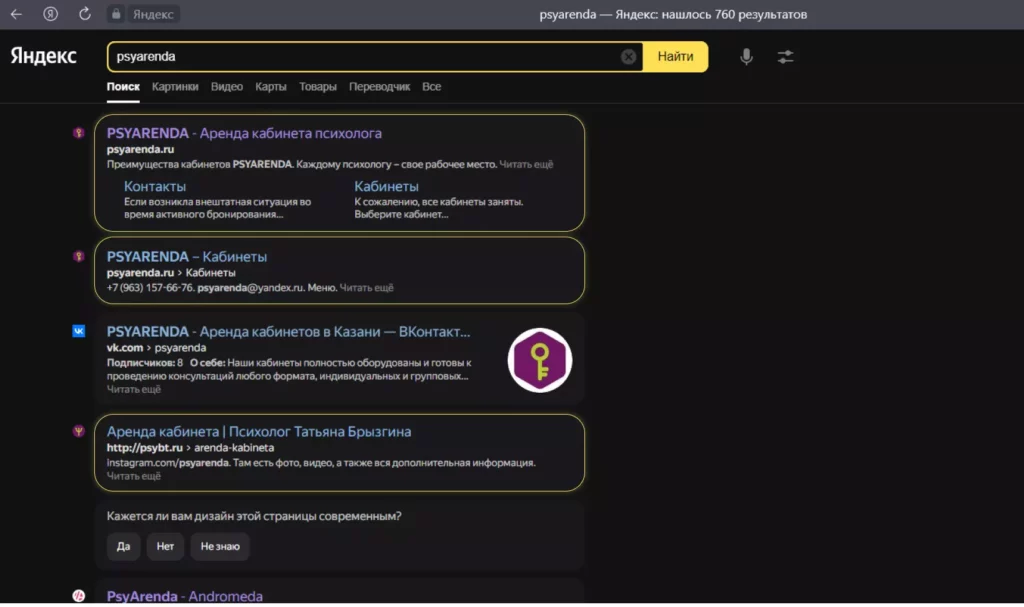Expand Читать ещё in the first result
Viewport: 1024px width, 607px height.
526,165
